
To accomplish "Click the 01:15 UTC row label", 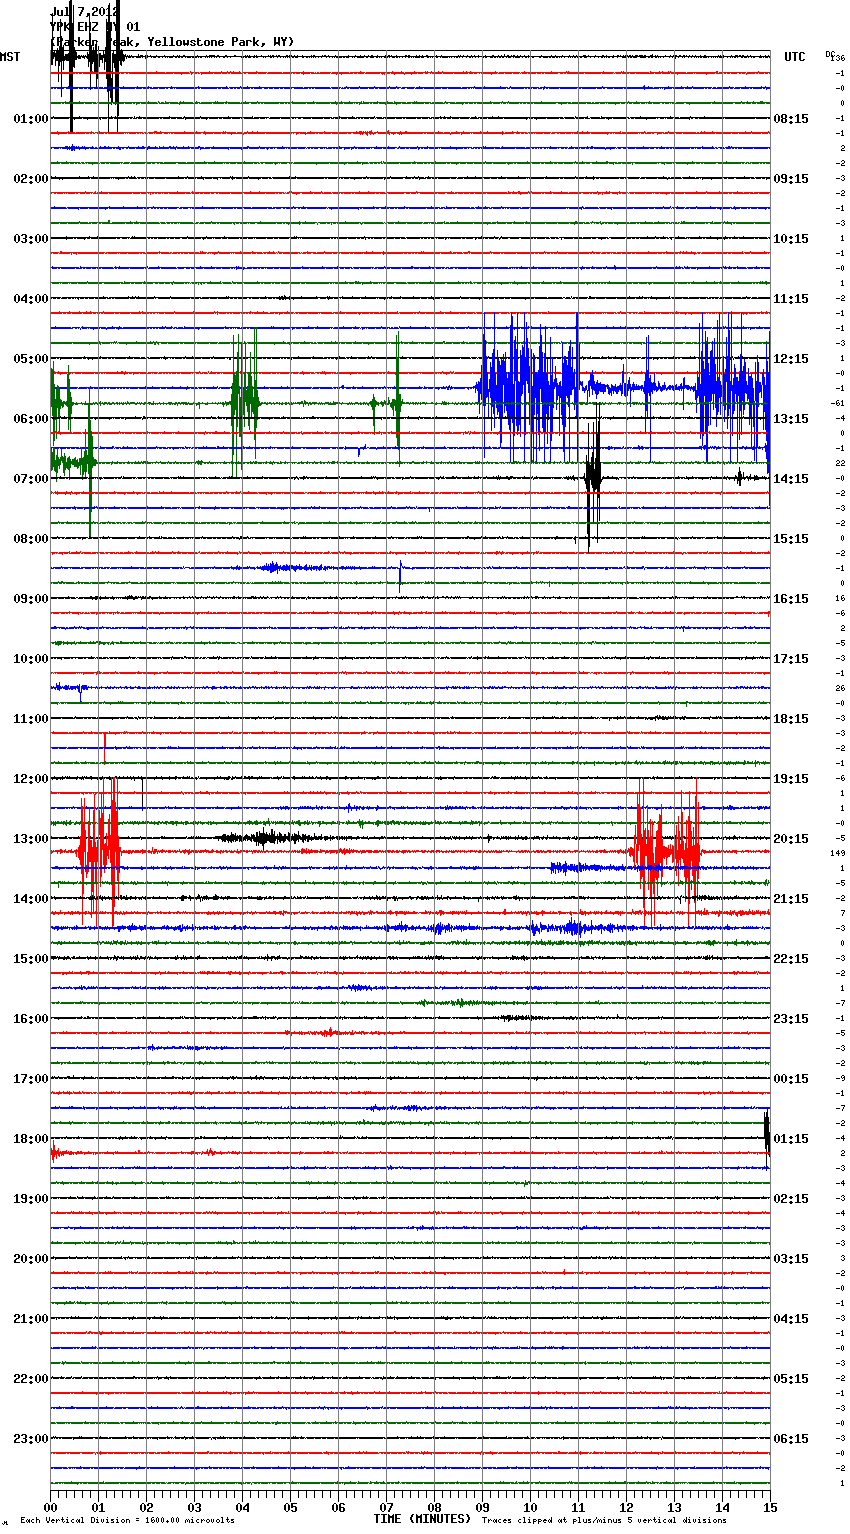I will (791, 1139).
